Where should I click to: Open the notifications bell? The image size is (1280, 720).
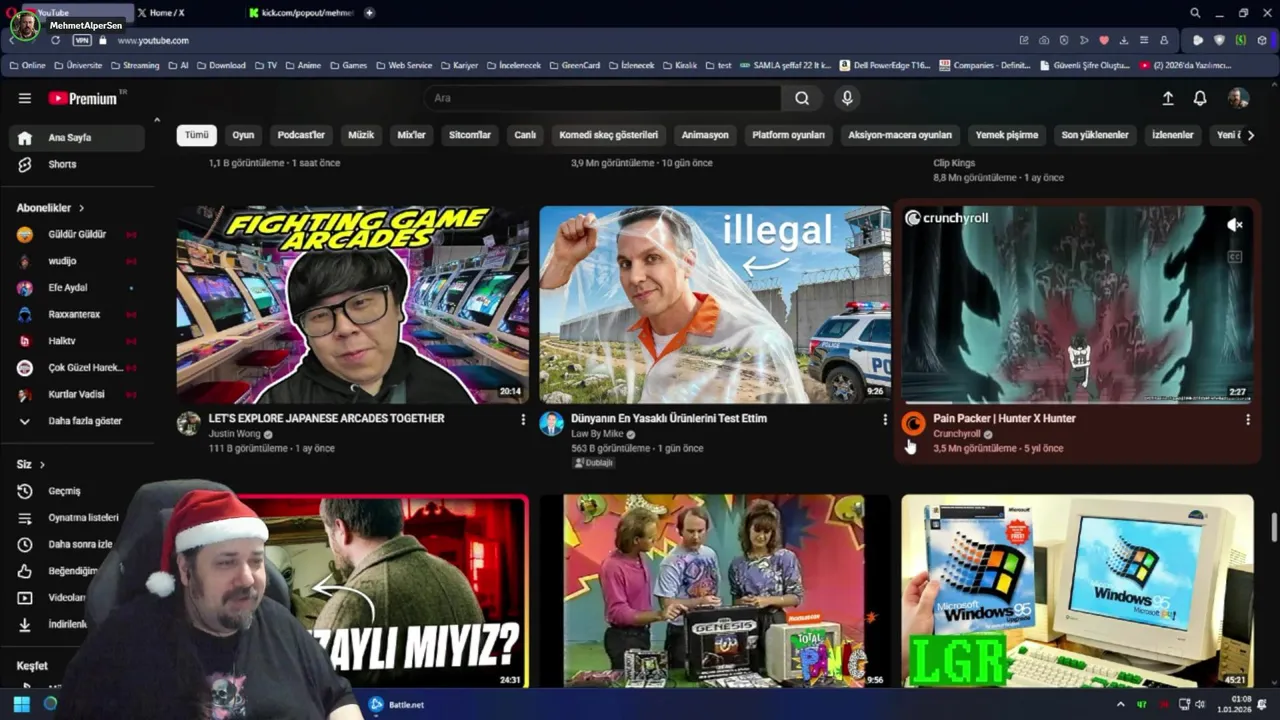point(1200,98)
